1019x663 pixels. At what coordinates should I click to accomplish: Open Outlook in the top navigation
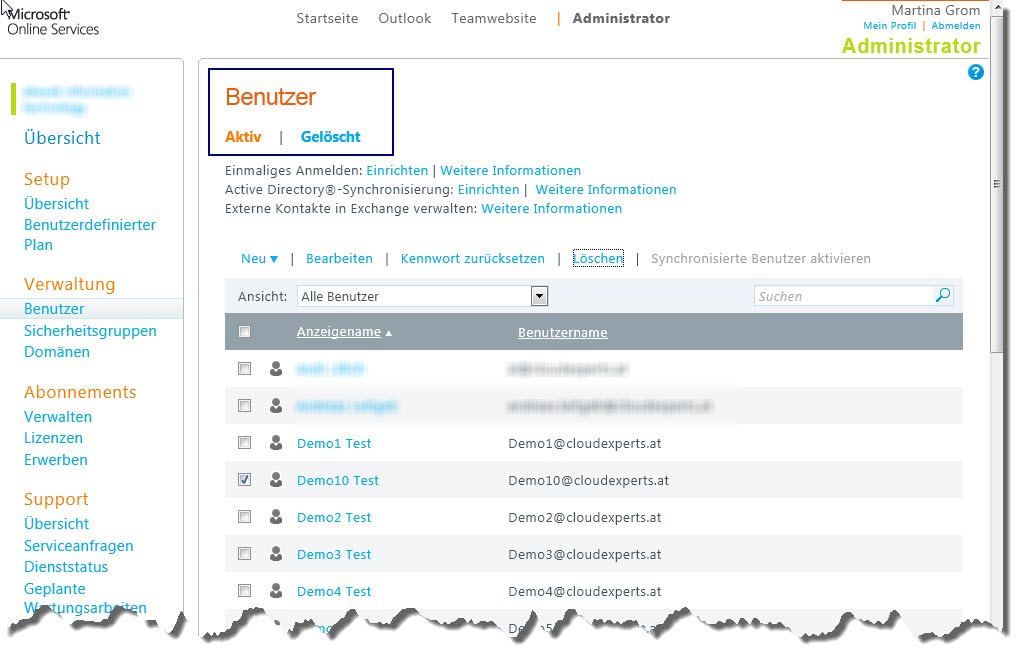click(404, 19)
